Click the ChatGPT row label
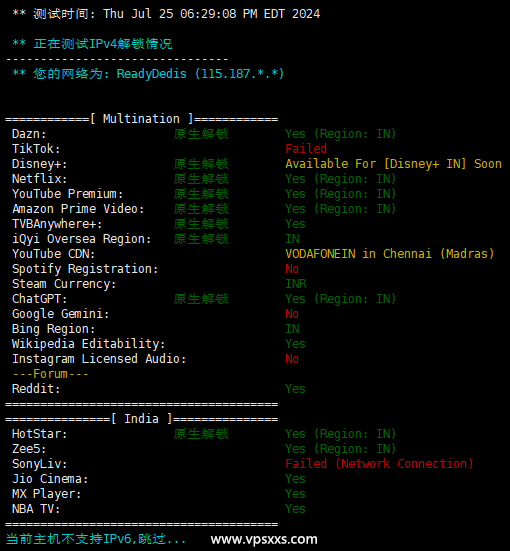This screenshot has height=551, width=510. point(39,299)
